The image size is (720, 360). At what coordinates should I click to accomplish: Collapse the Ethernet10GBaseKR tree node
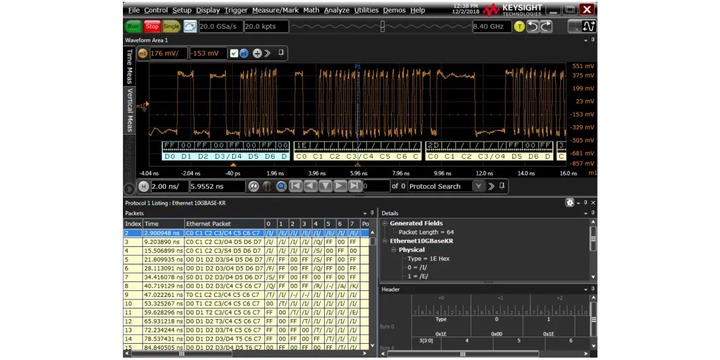point(384,241)
